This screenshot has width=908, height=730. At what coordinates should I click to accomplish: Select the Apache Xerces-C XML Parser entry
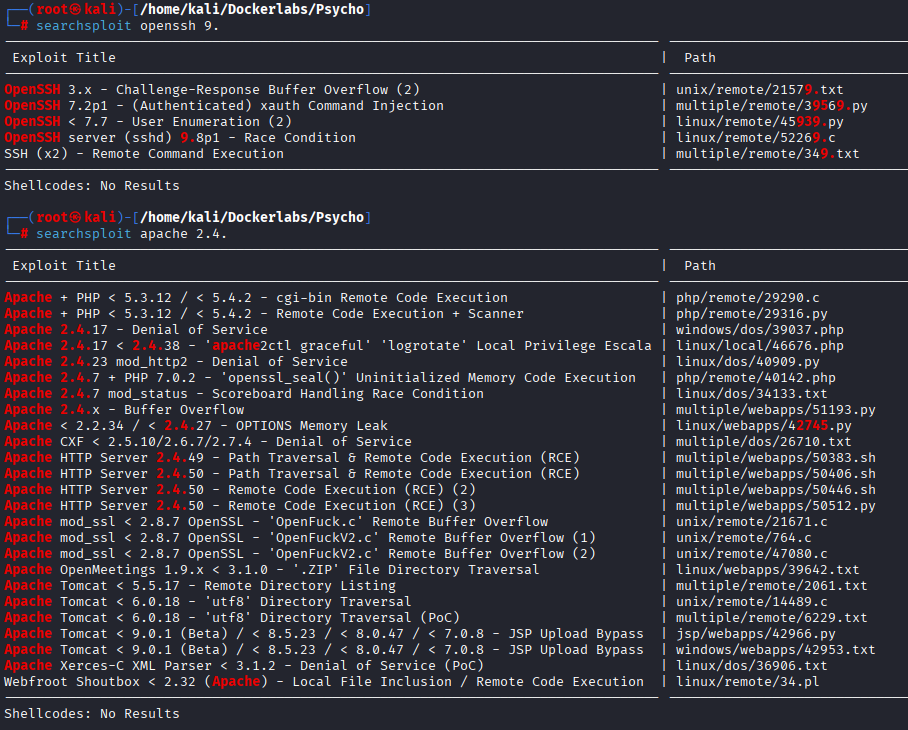pos(244,666)
